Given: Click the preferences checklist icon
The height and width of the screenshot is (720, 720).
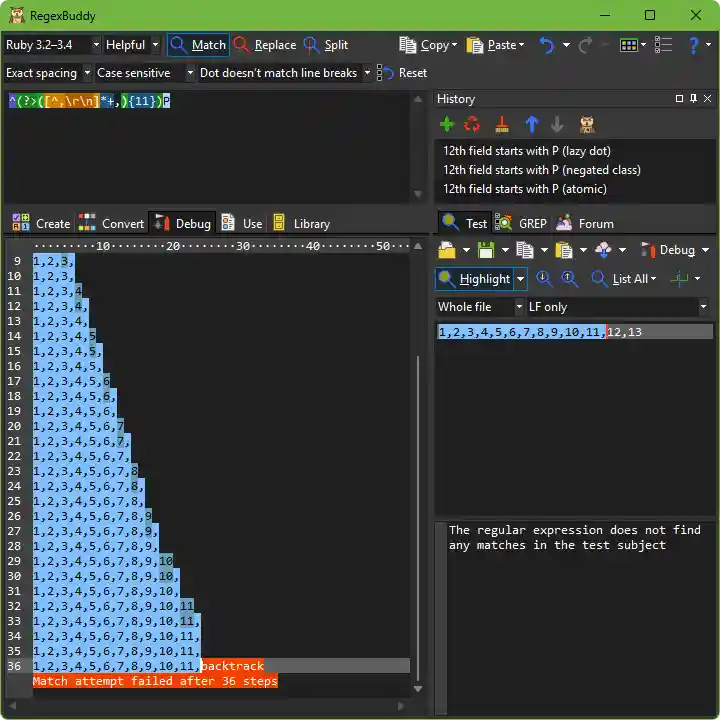Looking at the screenshot, I should [663, 45].
